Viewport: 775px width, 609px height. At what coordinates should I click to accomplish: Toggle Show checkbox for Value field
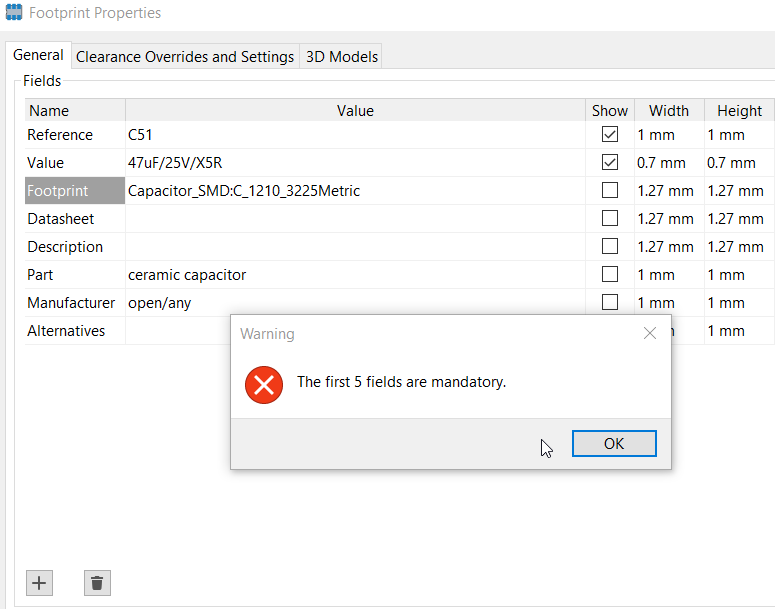coord(609,163)
